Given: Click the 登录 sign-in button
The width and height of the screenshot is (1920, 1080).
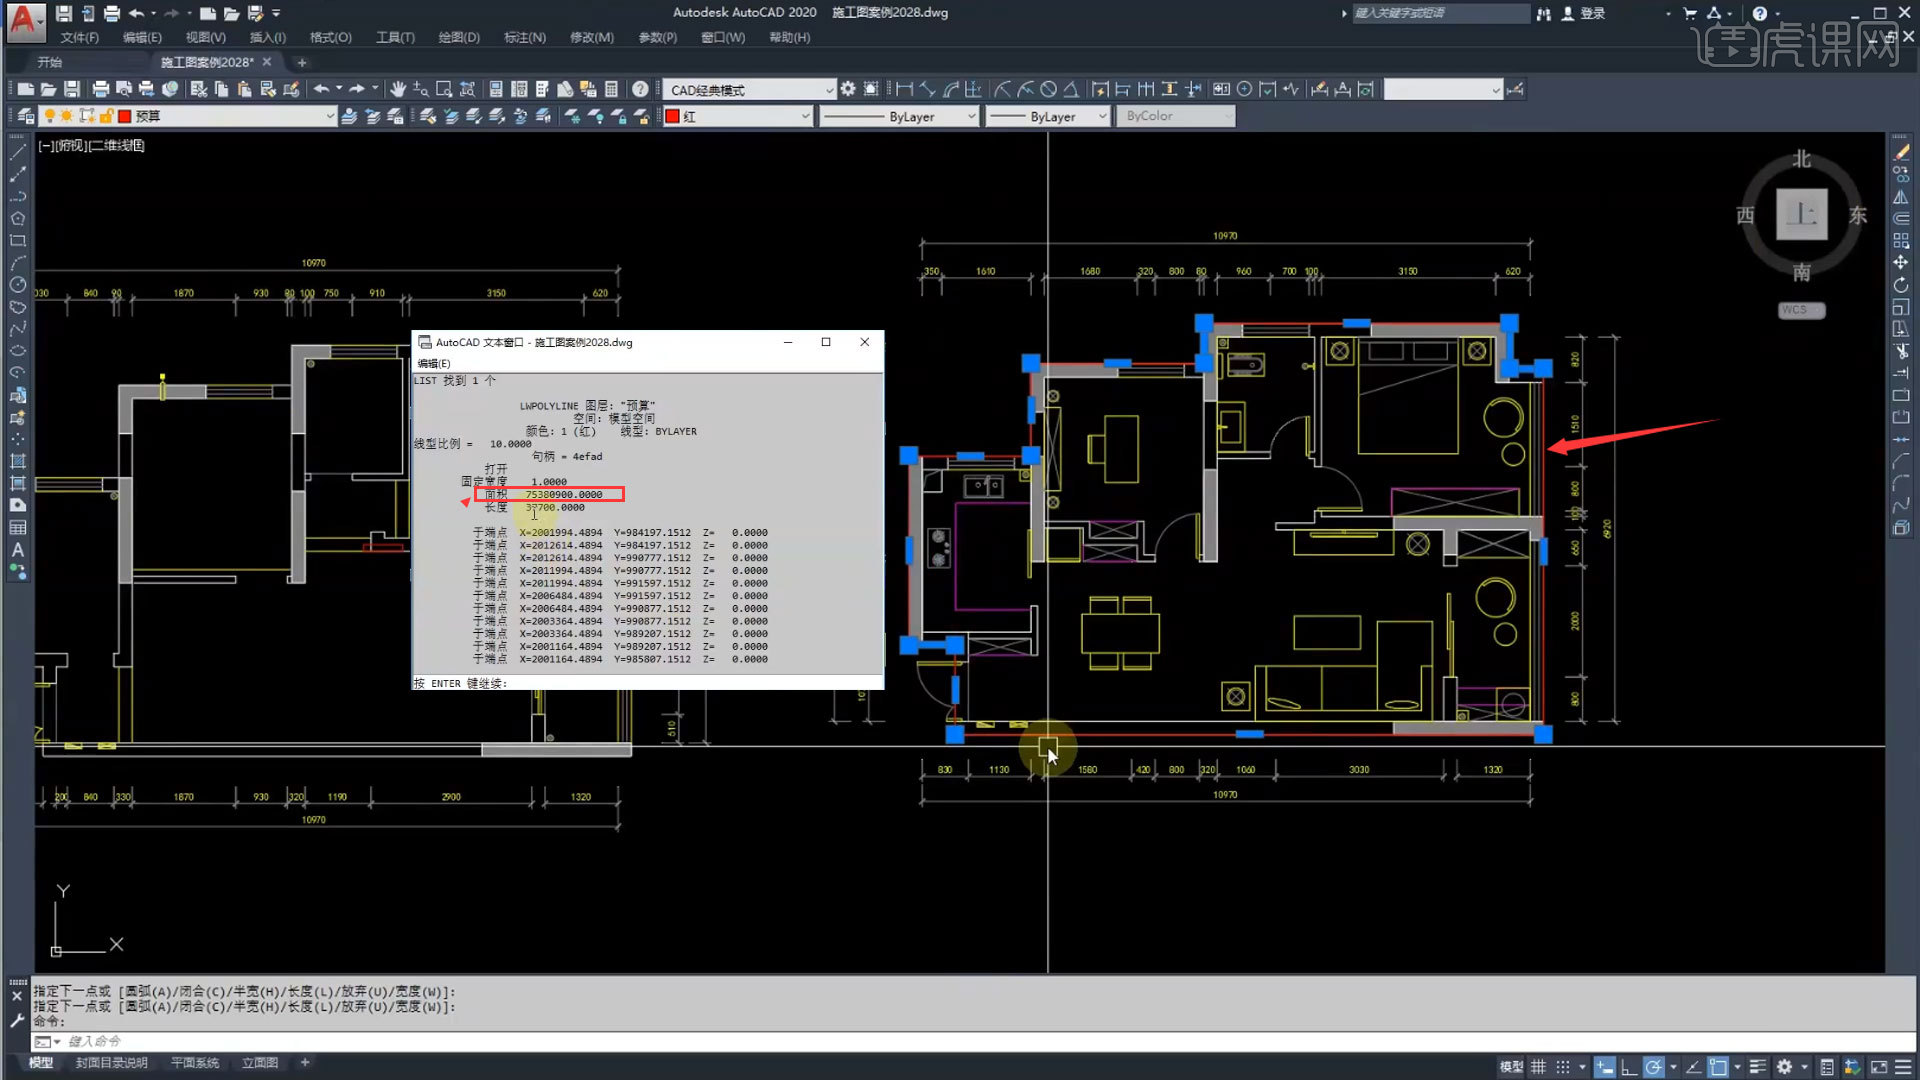Looking at the screenshot, I should pos(1592,13).
